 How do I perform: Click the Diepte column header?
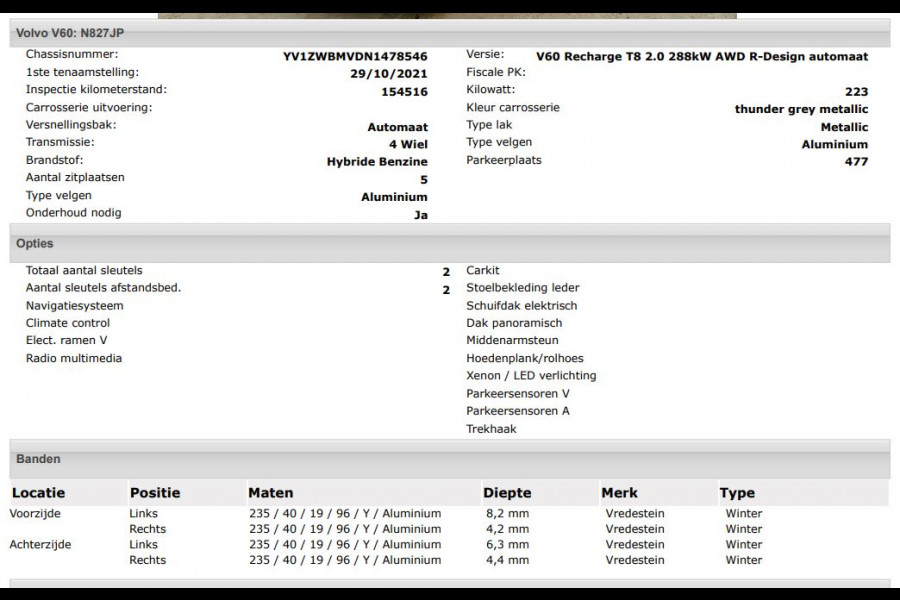click(506, 493)
